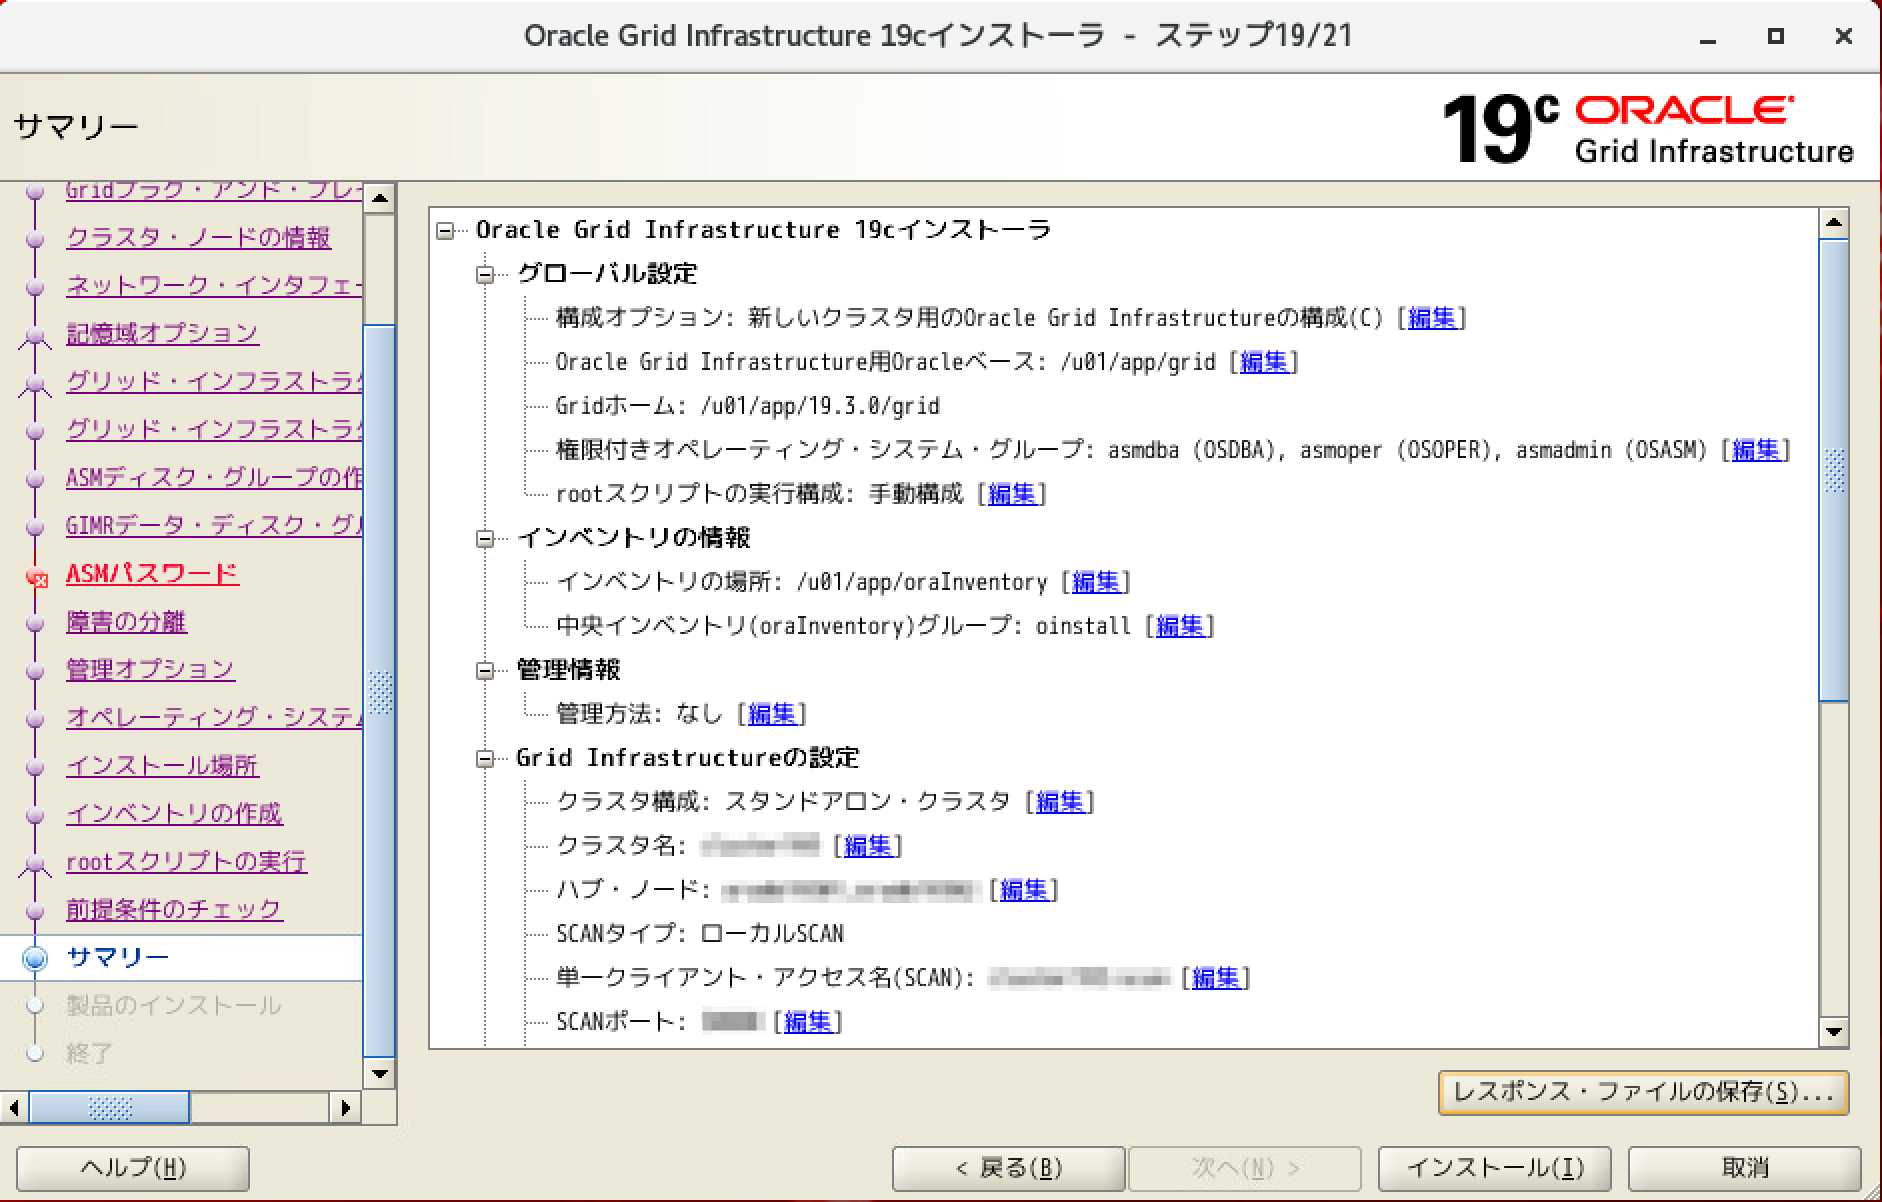Edit the SCANポート value

click(807, 1022)
